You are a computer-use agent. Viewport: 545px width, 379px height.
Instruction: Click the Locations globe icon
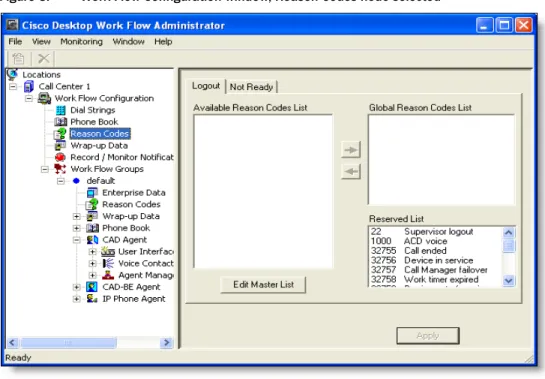click(13, 74)
